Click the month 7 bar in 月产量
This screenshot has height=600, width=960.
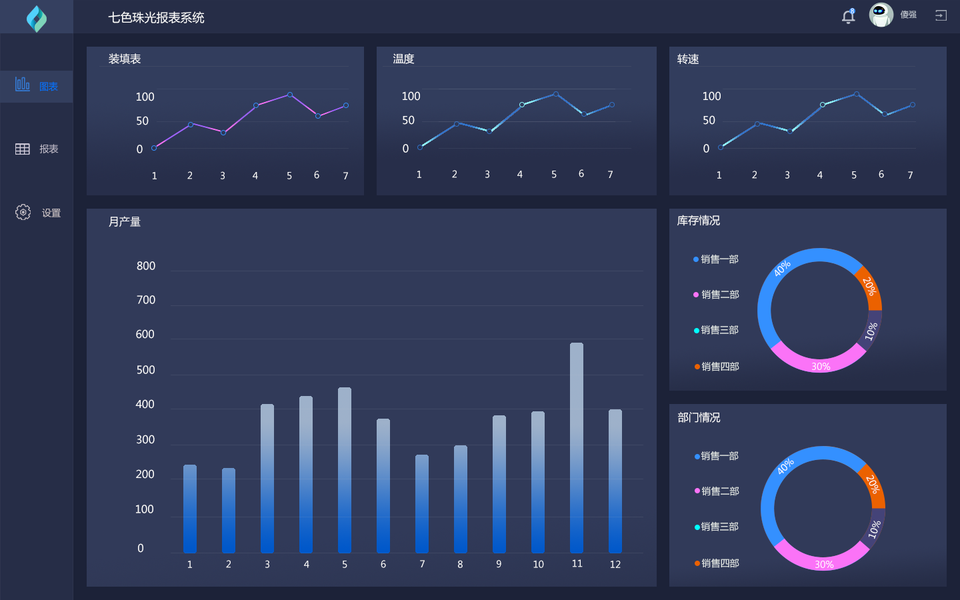(x=422, y=504)
